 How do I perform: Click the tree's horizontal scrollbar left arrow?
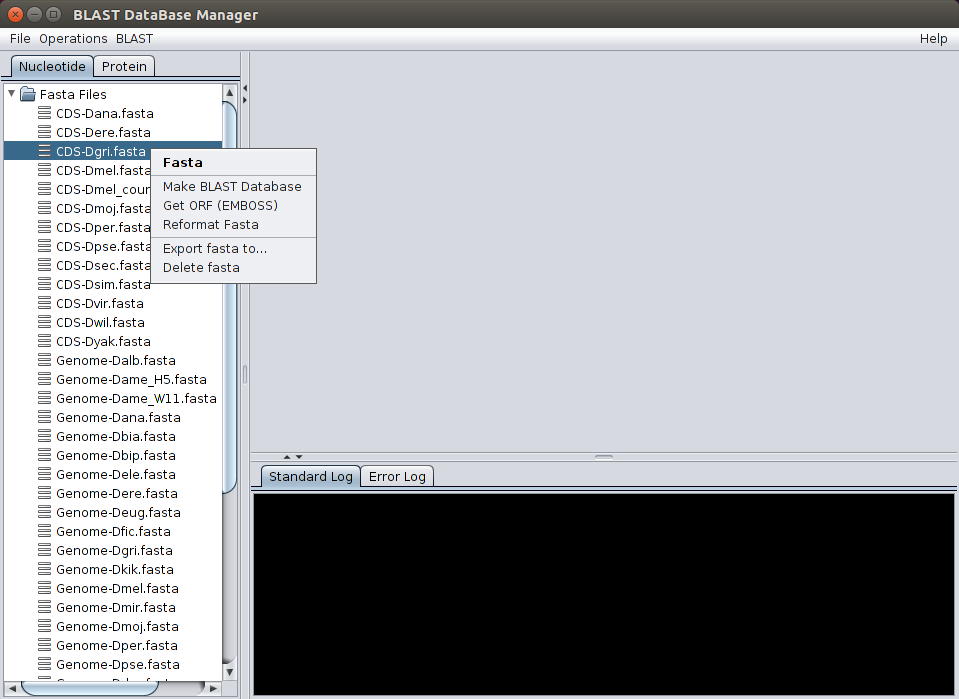12,688
